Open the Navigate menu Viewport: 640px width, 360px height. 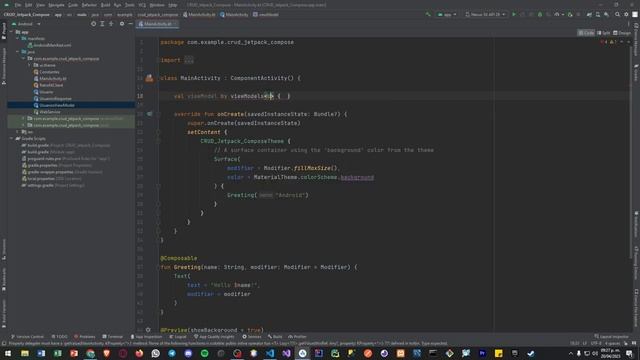[56, 5]
